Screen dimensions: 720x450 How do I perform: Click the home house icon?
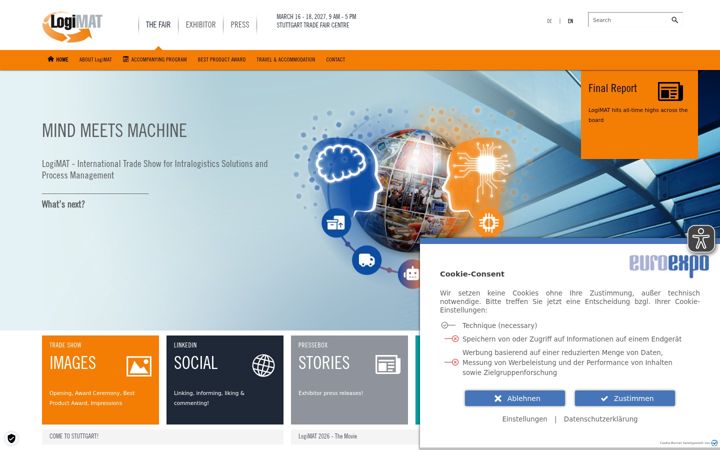51,59
